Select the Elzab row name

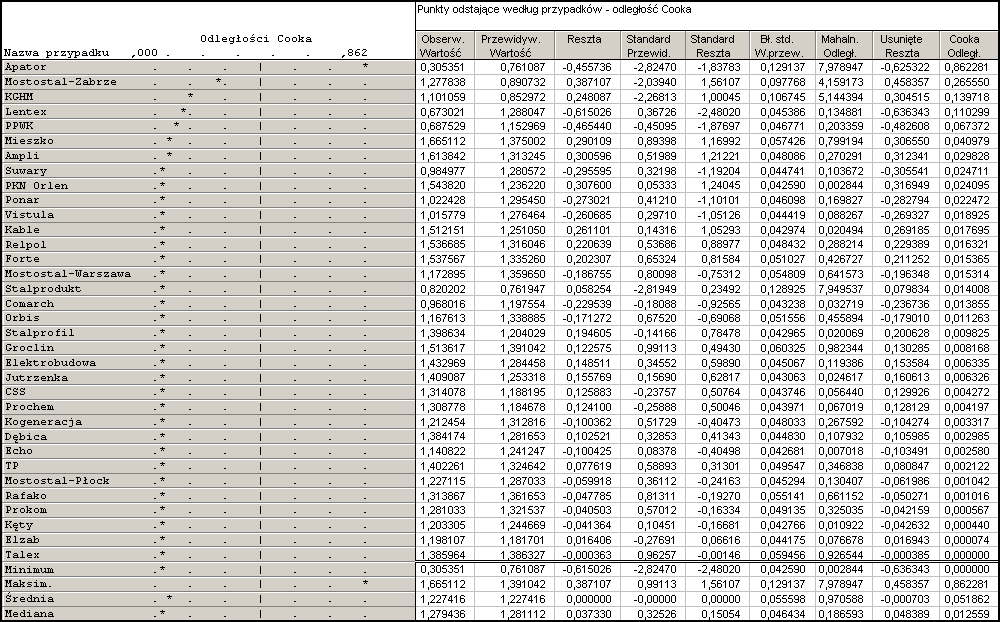(x=22, y=540)
